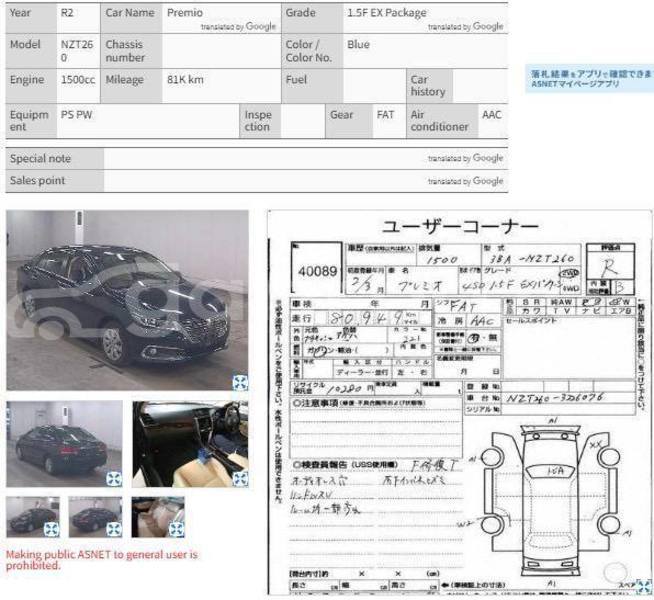Image resolution: width=654 pixels, height=600 pixels.
Task: Click translated by Google in Grade cell
Action: 465,27
